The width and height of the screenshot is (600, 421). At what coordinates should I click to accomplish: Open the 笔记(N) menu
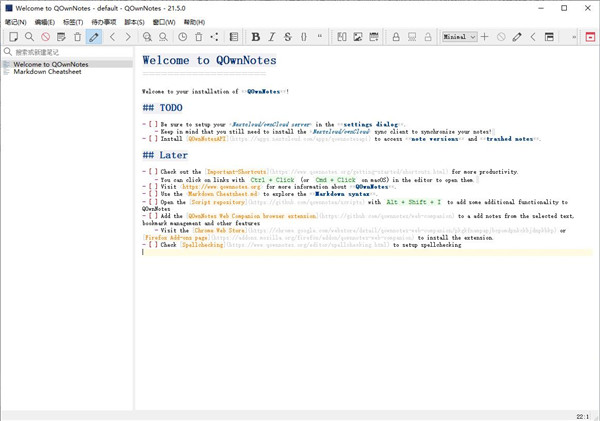coord(16,22)
